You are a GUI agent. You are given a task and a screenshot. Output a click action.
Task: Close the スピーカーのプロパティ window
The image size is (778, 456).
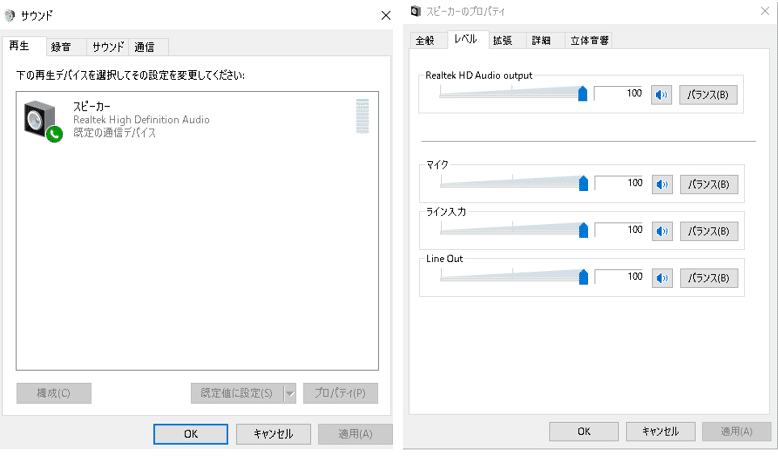(x=765, y=11)
